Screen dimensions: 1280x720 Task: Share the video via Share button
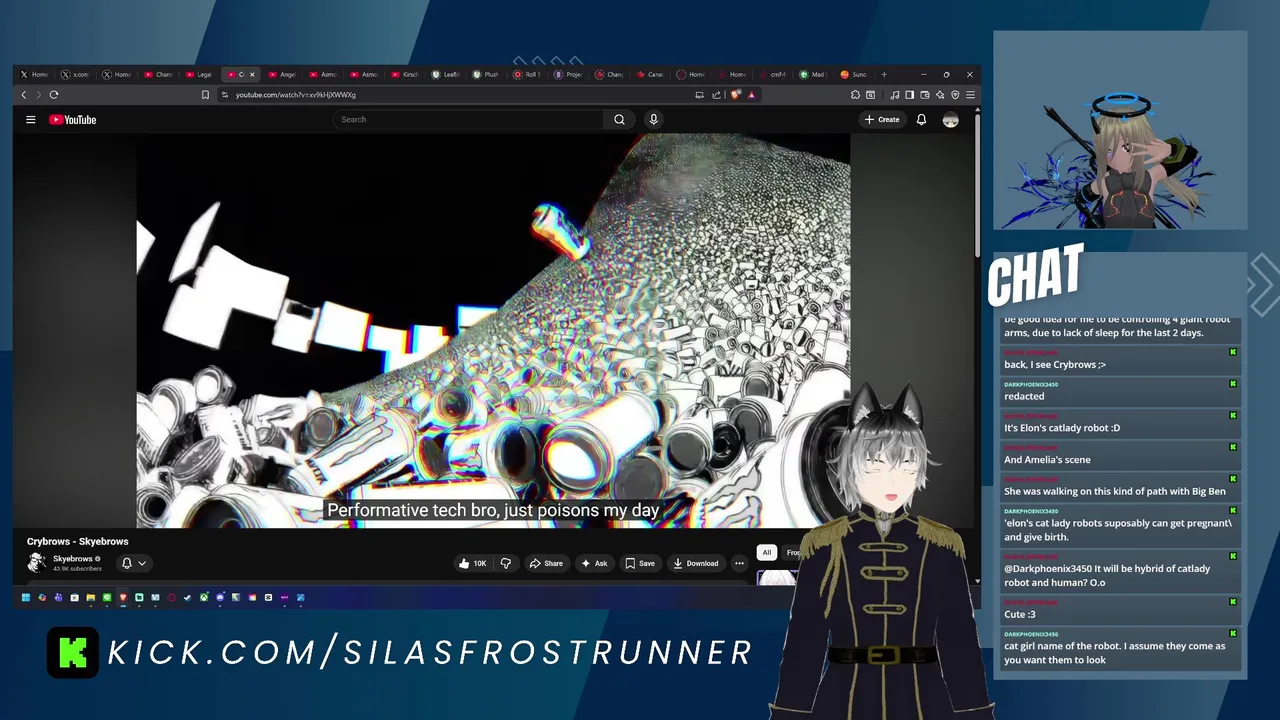(x=546, y=563)
